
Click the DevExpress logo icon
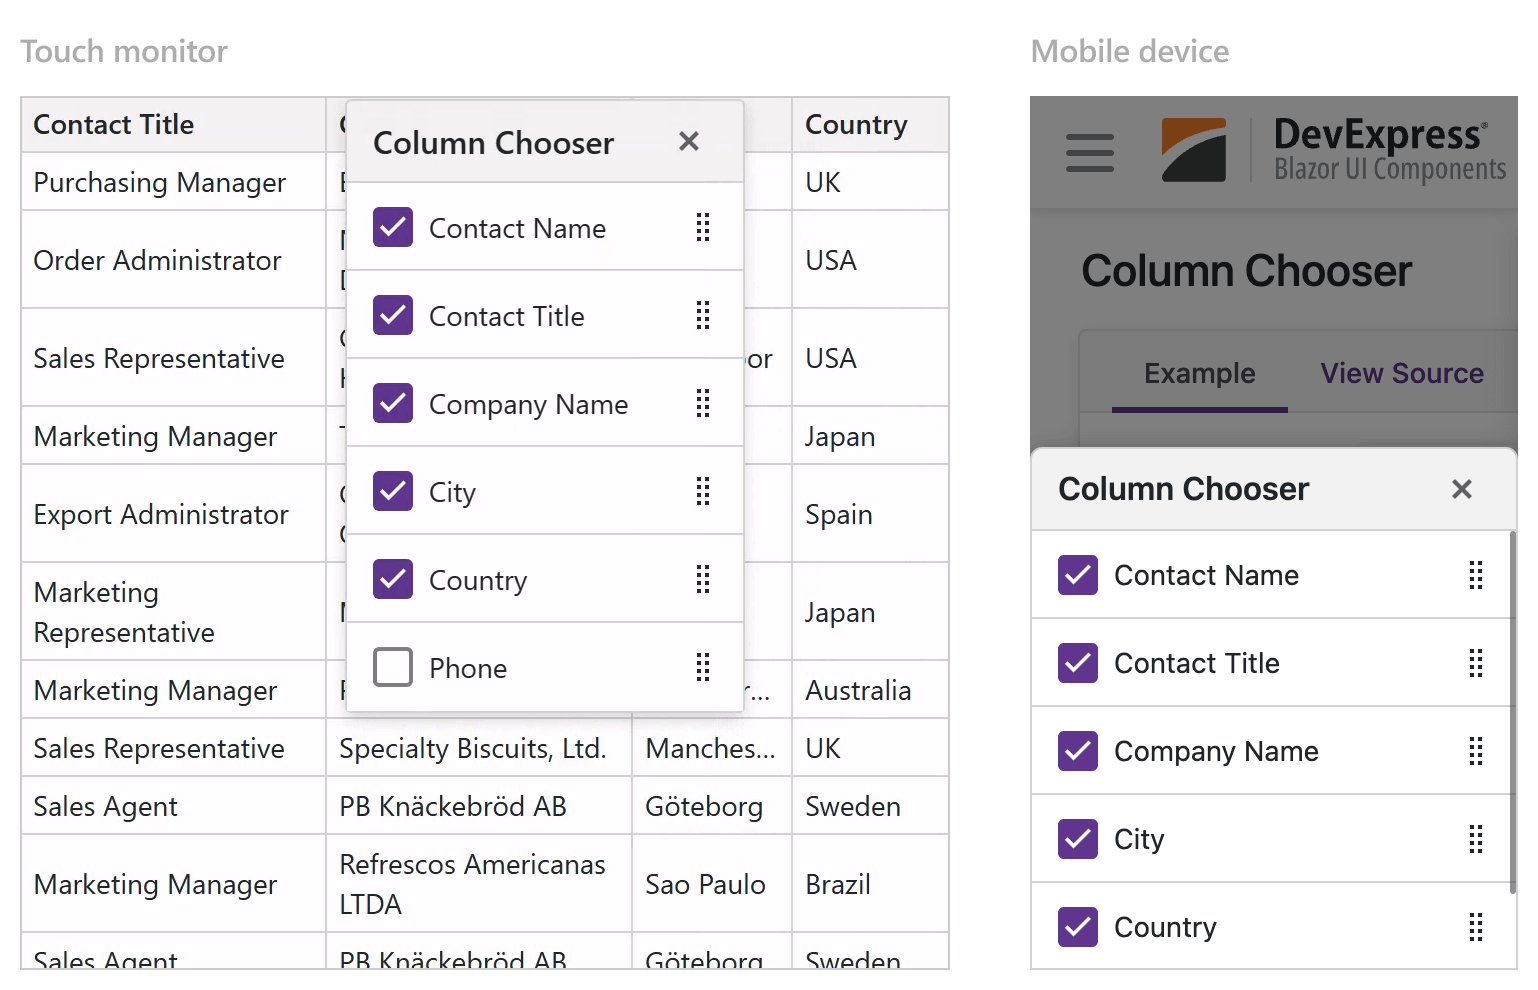(1192, 149)
